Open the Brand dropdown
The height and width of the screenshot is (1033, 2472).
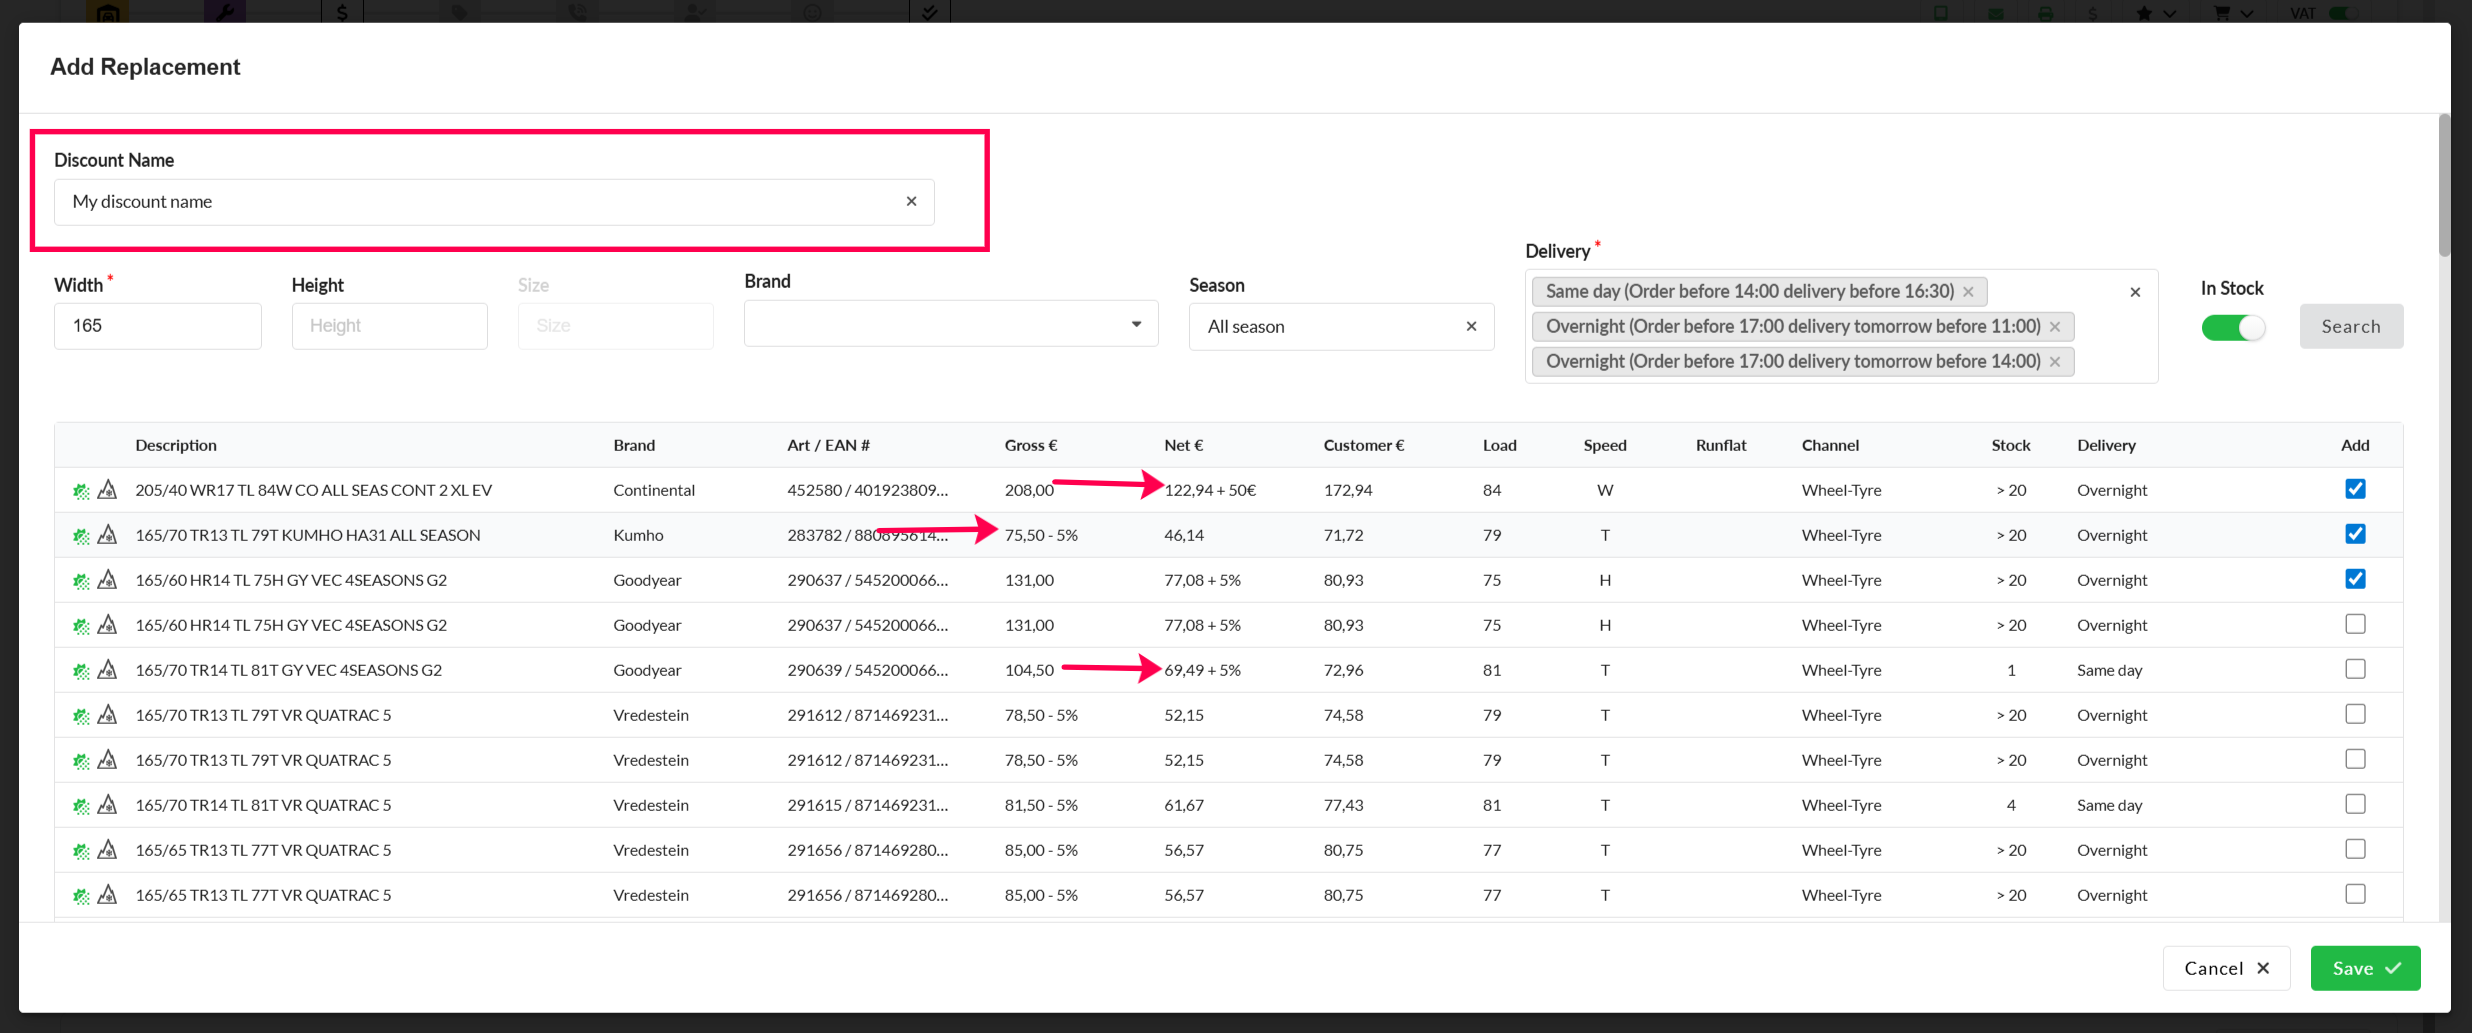click(950, 324)
